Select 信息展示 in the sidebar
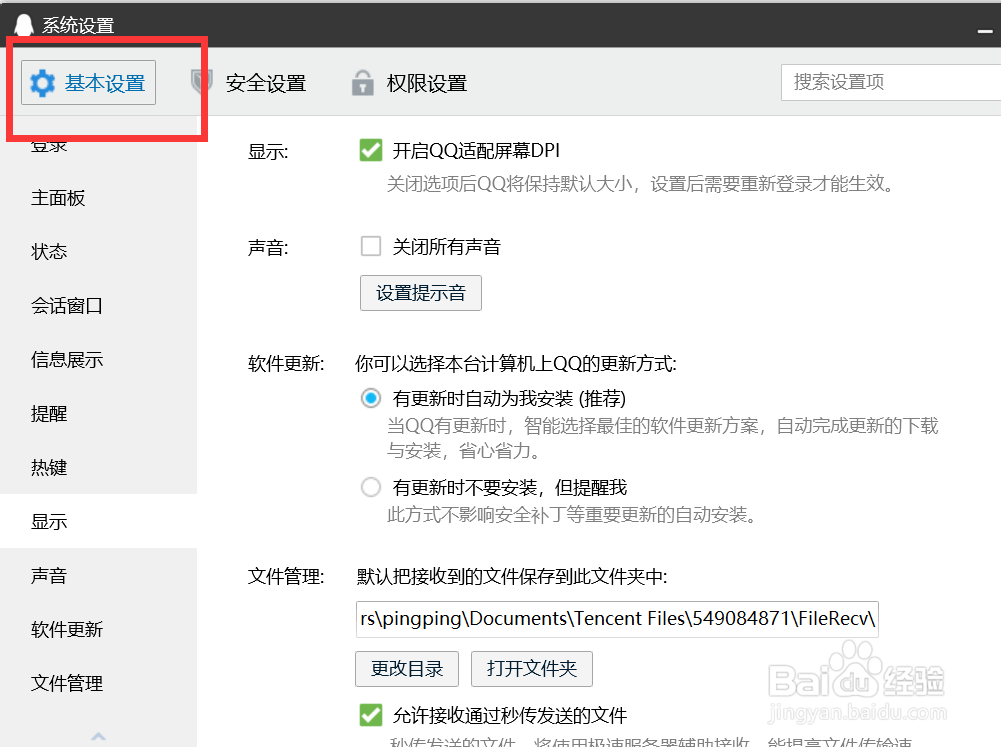 98,359
